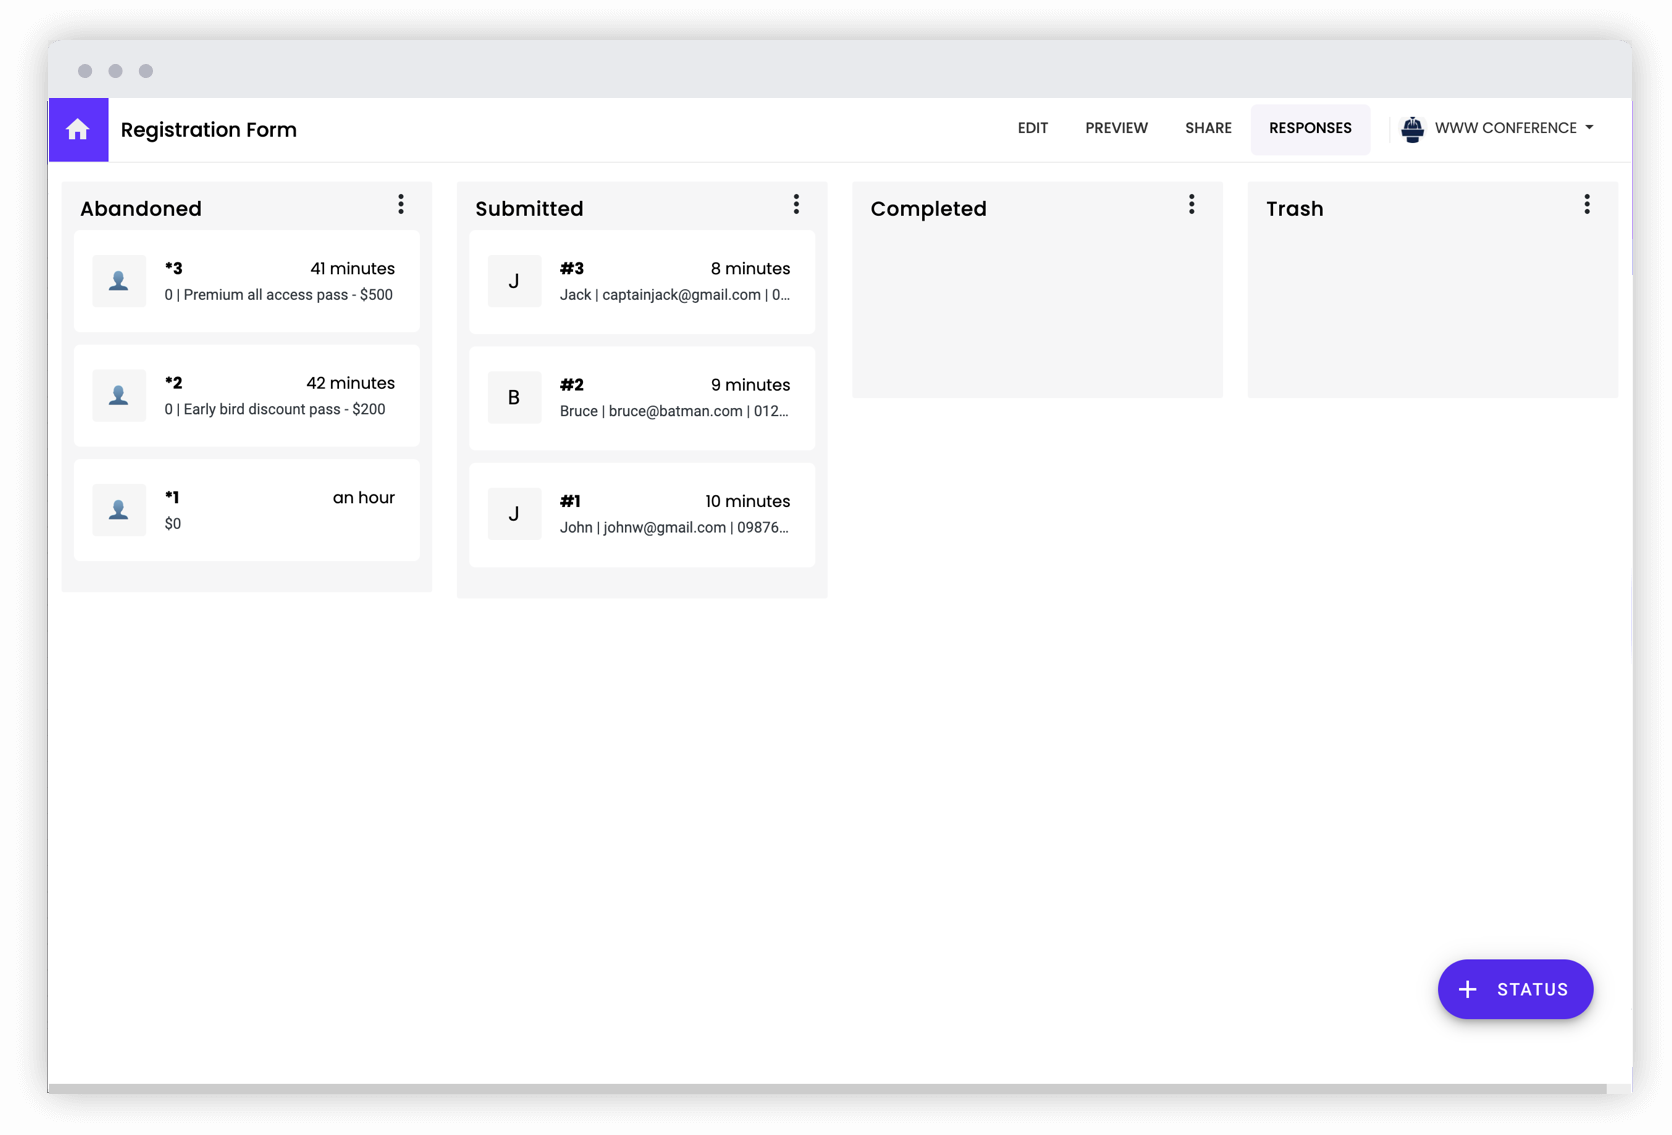Image resolution: width=1672 pixels, height=1135 pixels.
Task: Open the Completed column options menu
Action: click(x=1191, y=204)
